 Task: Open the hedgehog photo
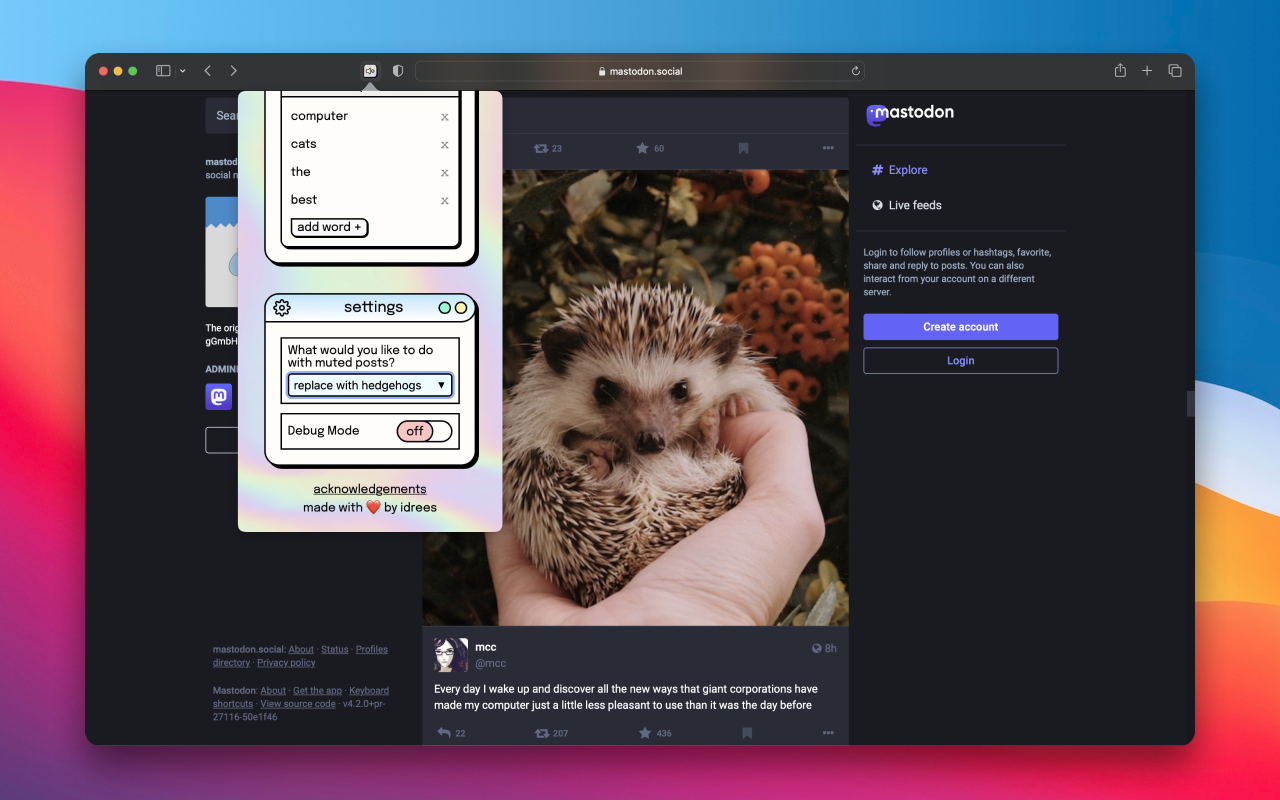635,397
